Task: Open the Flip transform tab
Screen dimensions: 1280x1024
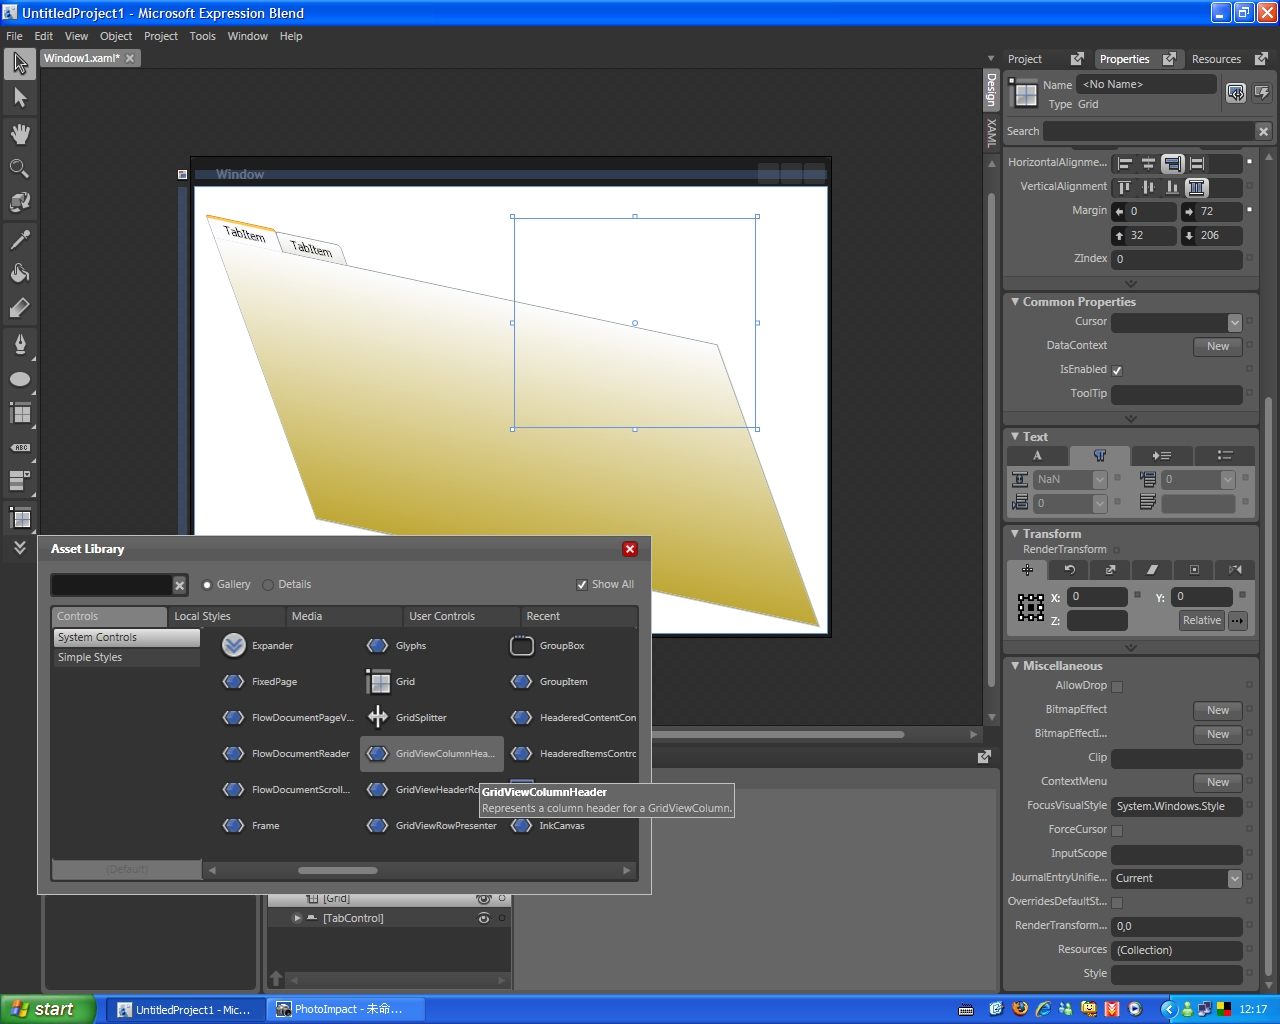Action: click(1235, 569)
